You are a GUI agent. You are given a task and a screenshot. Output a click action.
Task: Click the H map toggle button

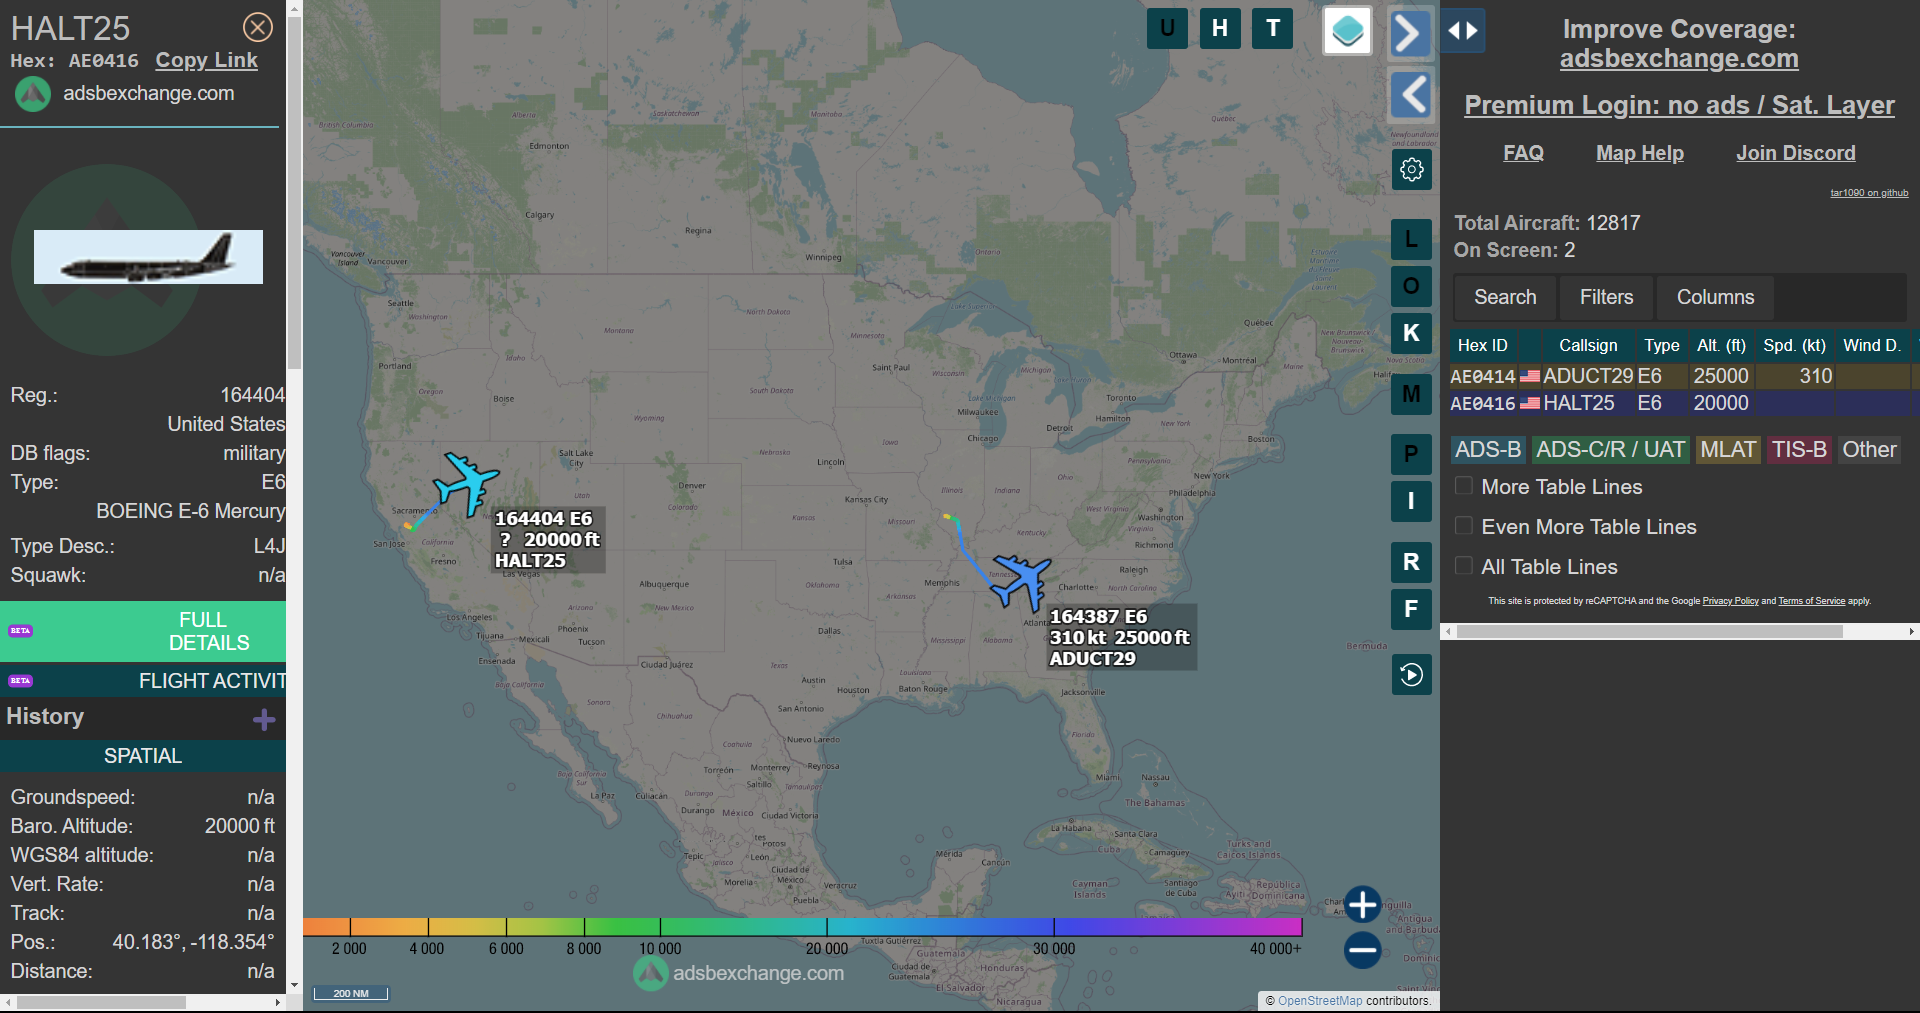pos(1220,28)
